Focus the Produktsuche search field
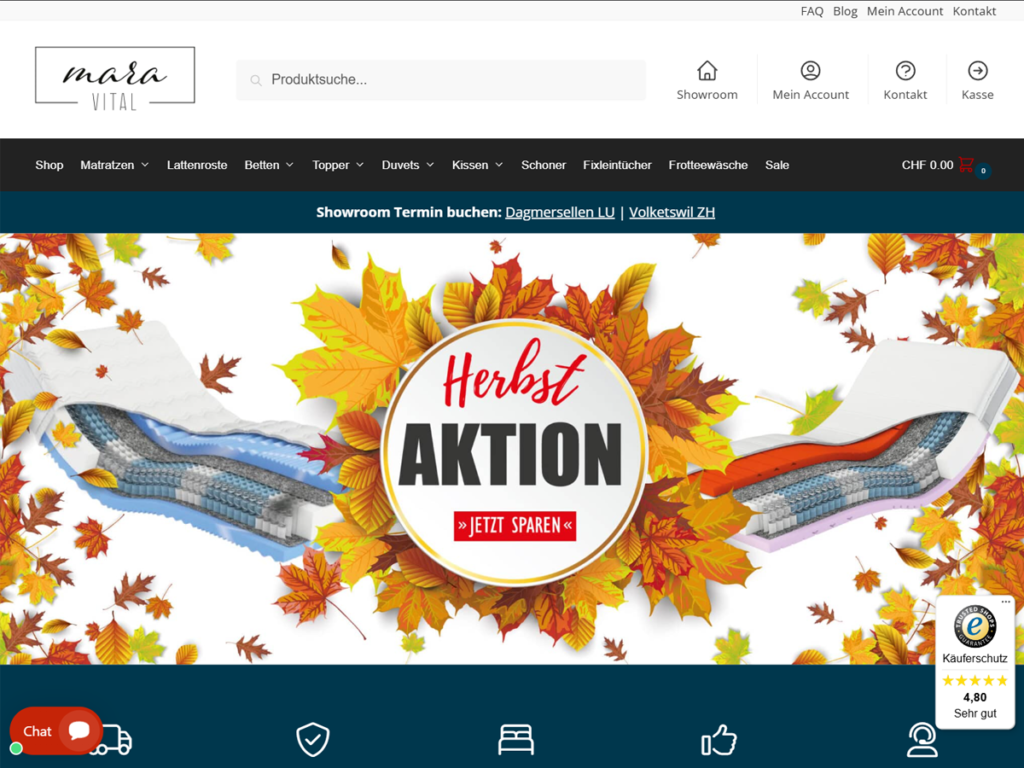The width and height of the screenshot is (1024, 768). (441, 80)
